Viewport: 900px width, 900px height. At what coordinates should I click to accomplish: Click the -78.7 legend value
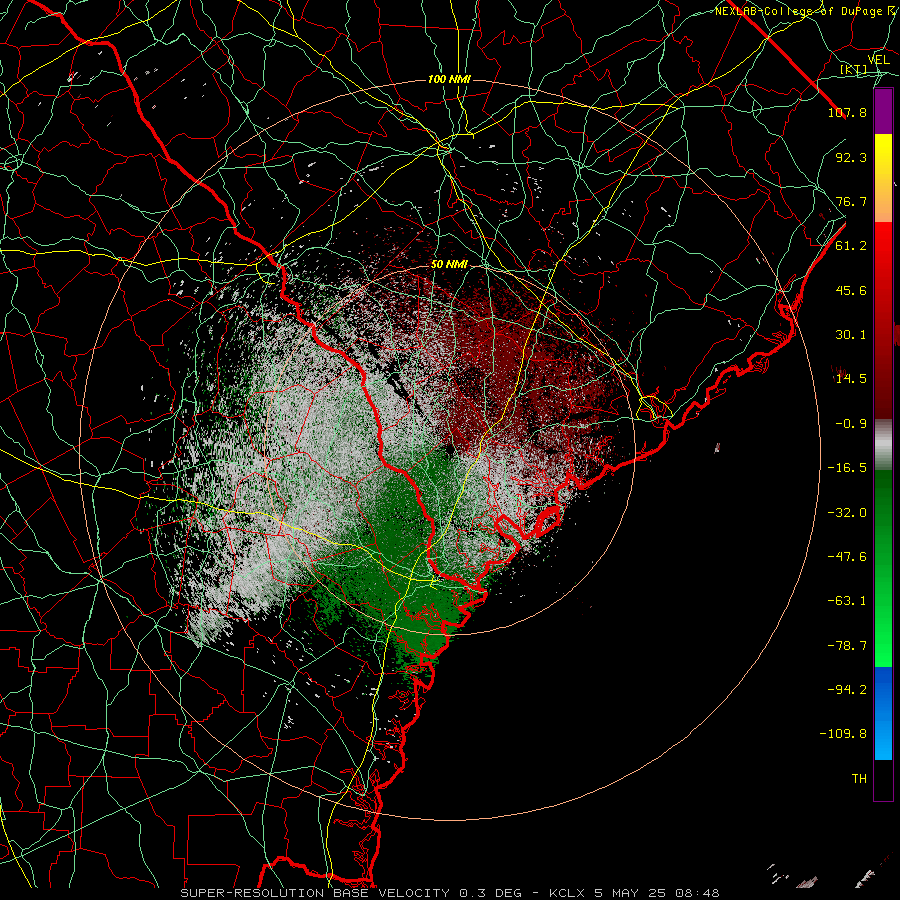[x=847, y=646]
